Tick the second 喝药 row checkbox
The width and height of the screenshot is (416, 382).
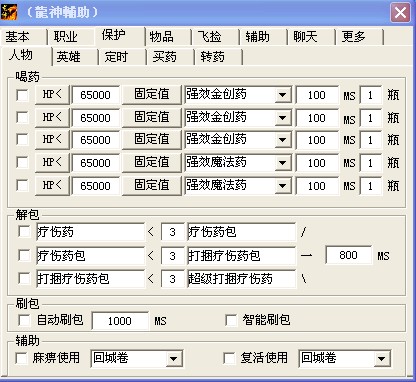[x=23, y=117]
